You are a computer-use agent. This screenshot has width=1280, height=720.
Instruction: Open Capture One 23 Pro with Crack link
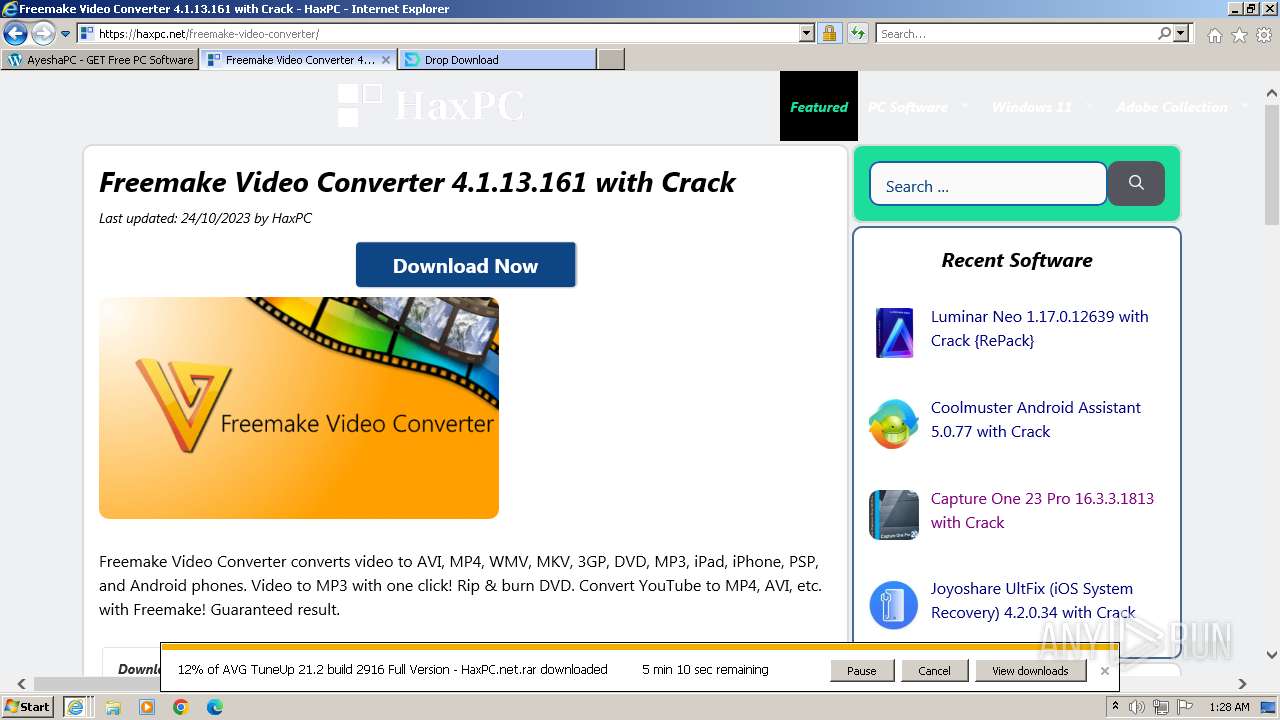1042,510
